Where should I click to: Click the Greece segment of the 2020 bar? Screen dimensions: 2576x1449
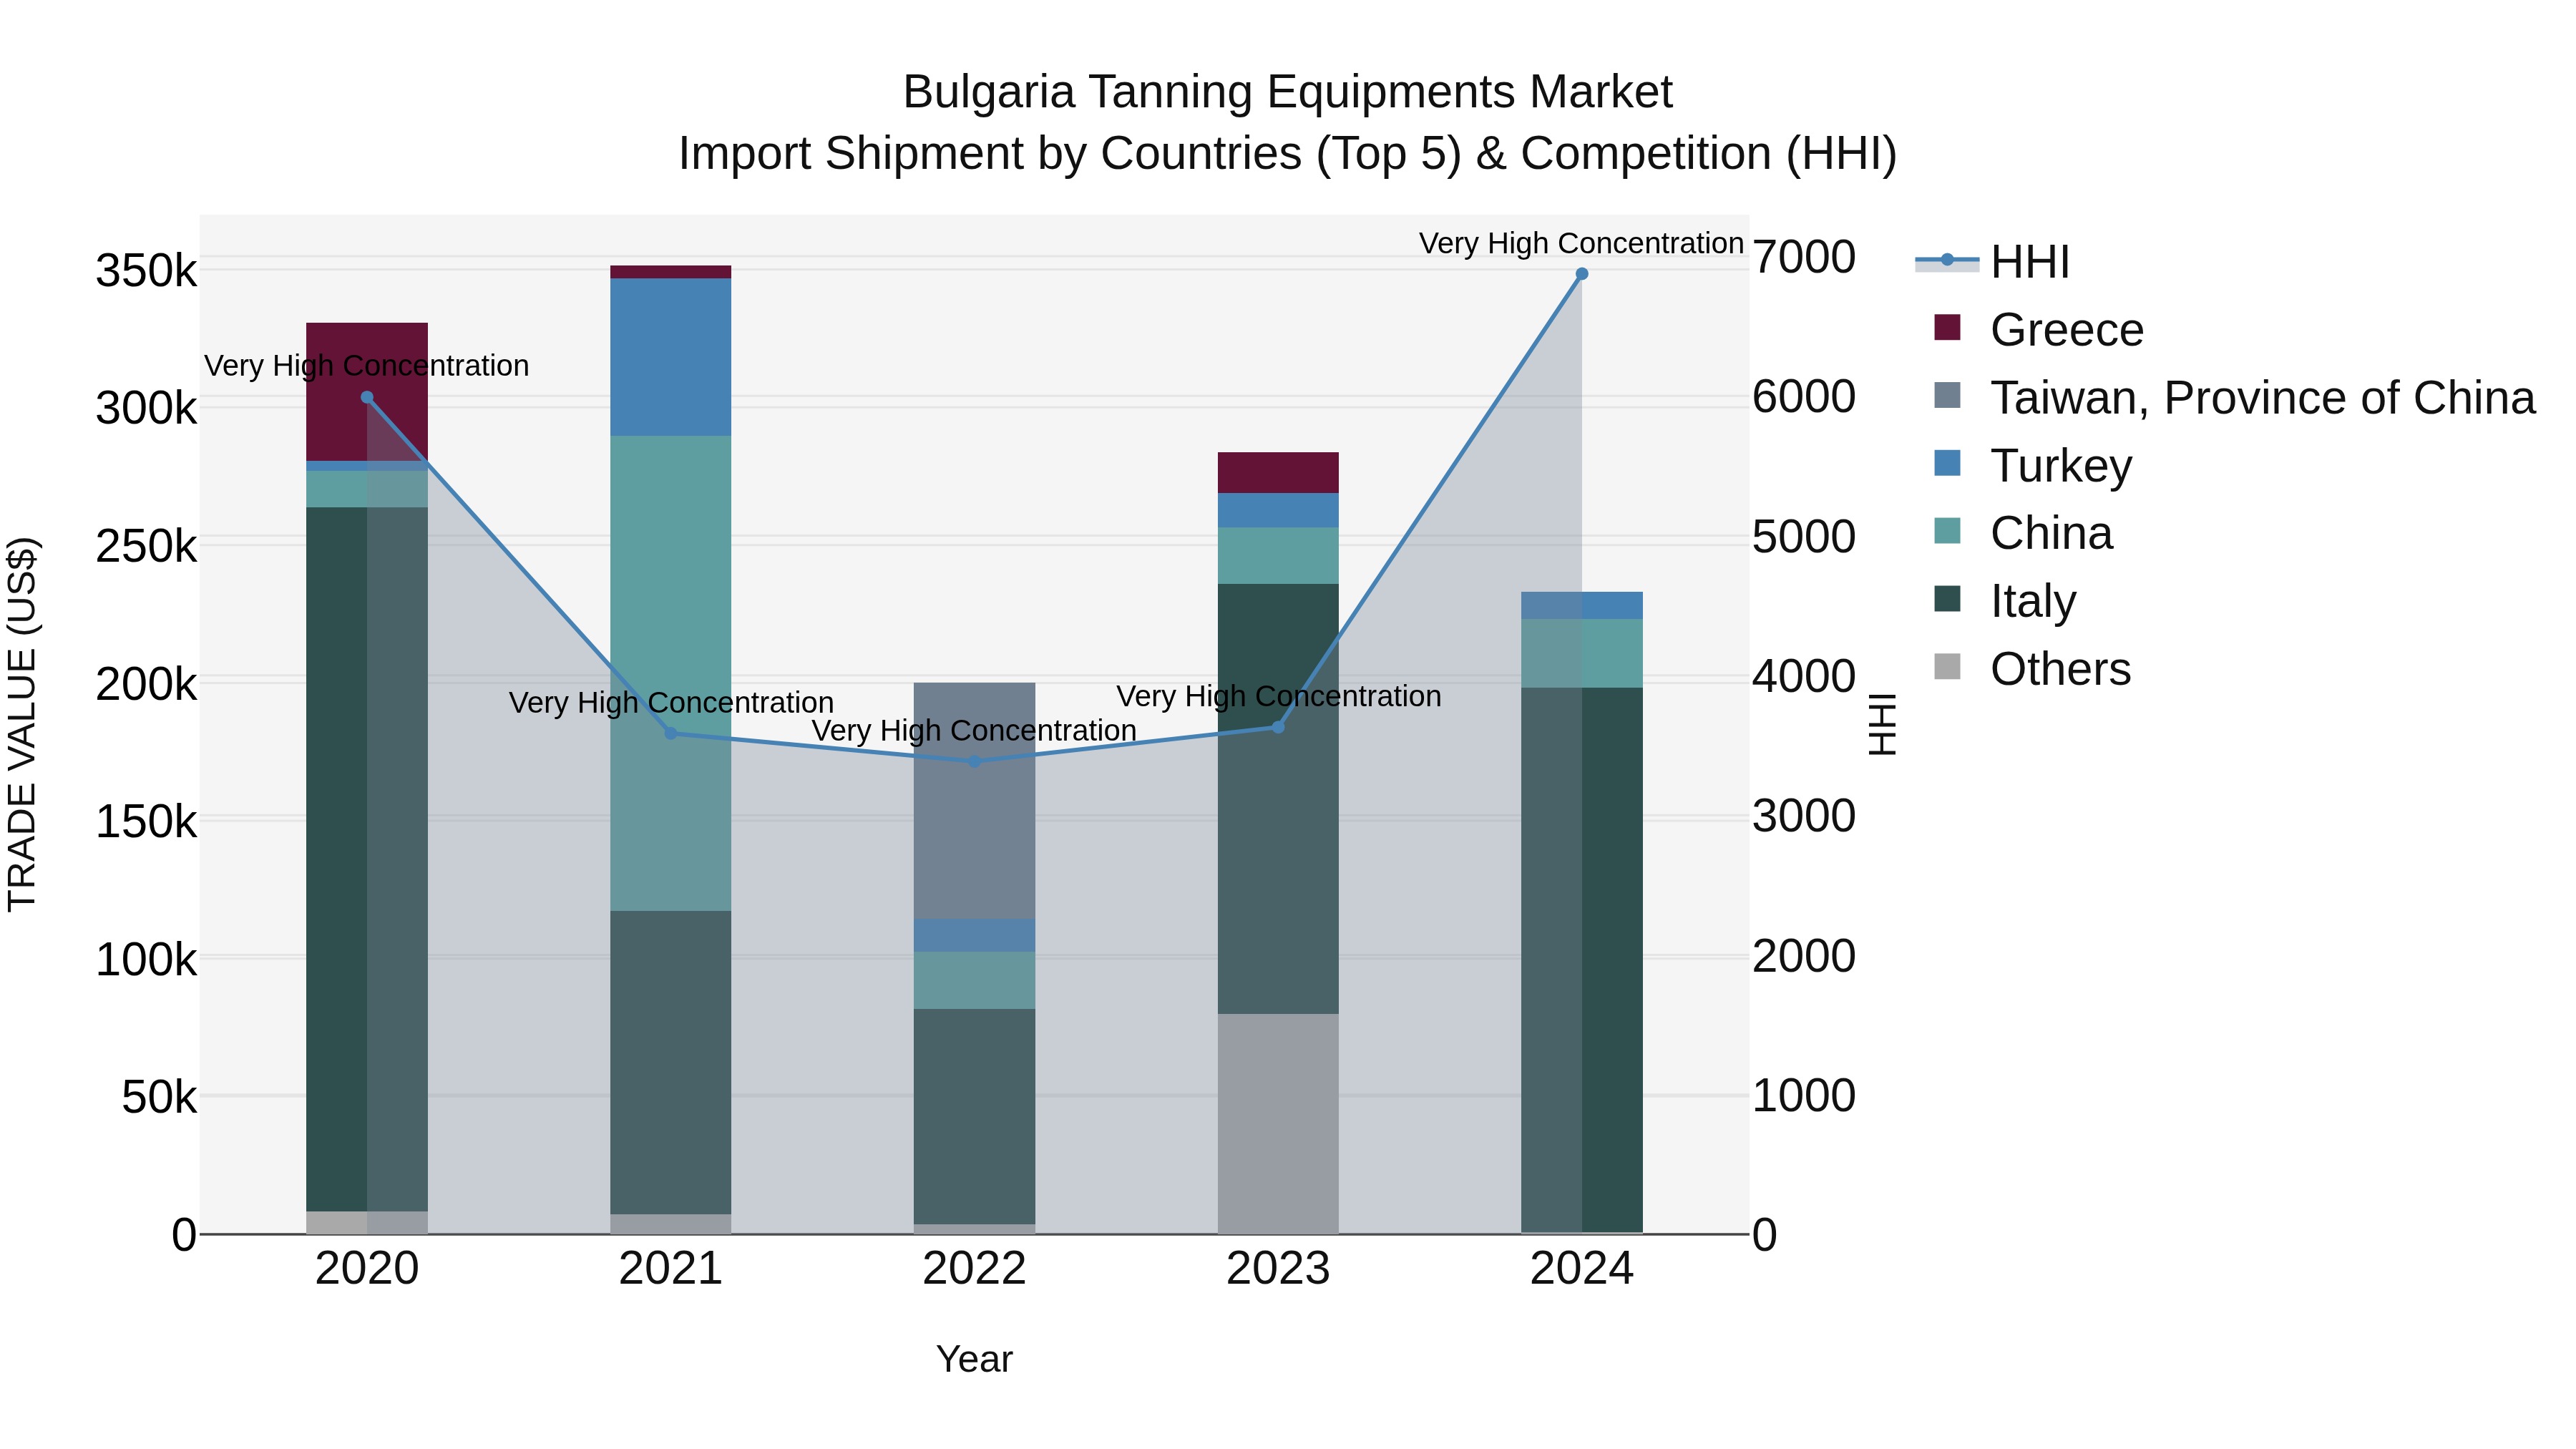(x=367, y=392)
